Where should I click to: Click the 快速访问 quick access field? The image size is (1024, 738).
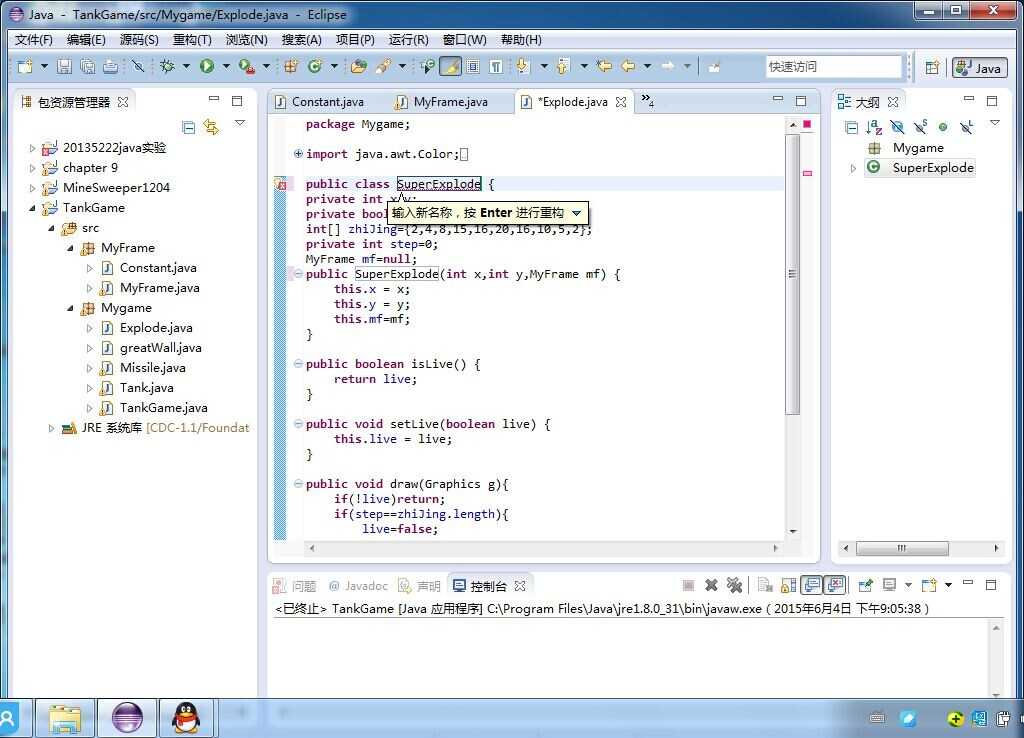click(833, 67)
